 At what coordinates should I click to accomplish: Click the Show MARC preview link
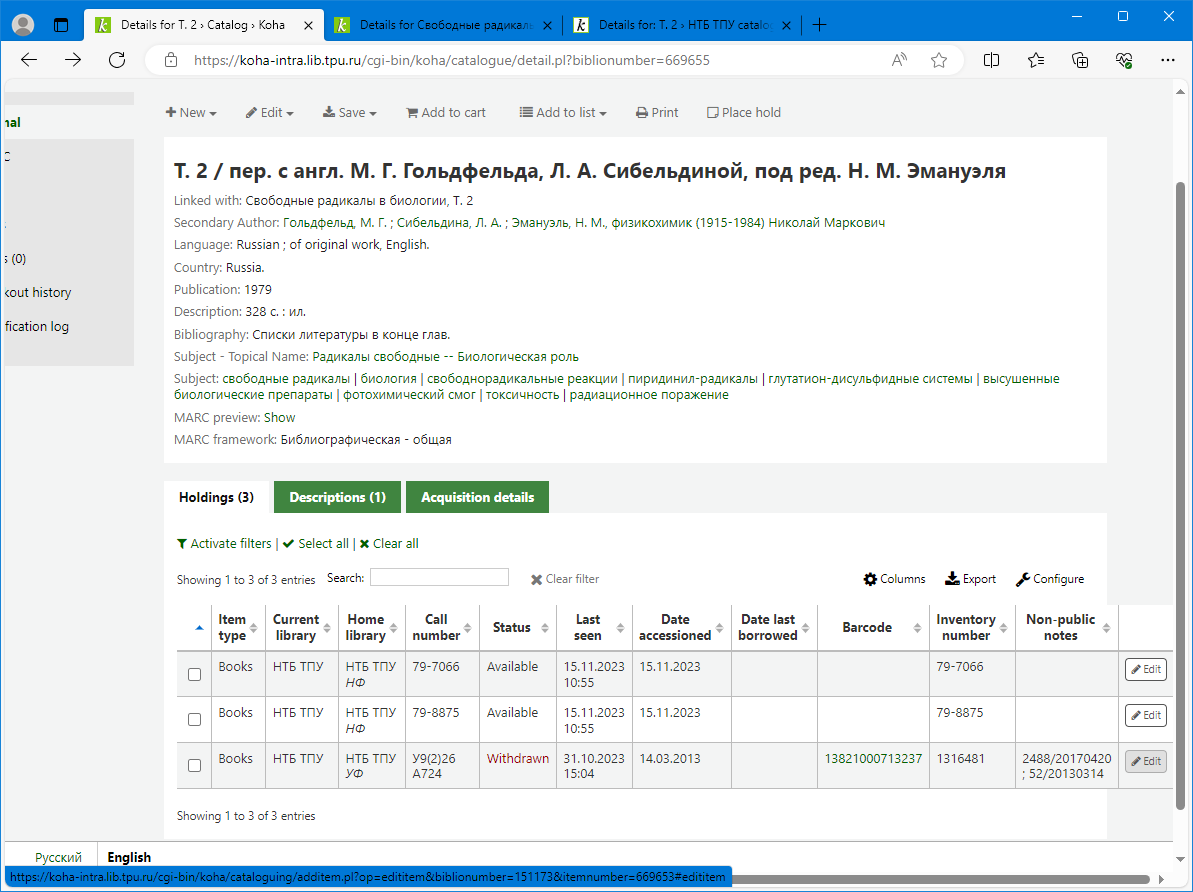pyautogui.click(x=279, y=417)
